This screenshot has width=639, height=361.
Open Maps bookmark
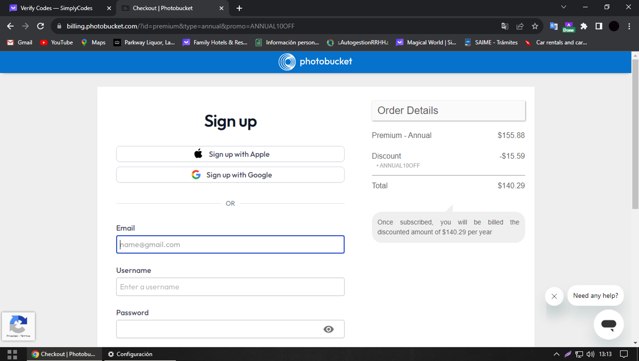point(93,42)
